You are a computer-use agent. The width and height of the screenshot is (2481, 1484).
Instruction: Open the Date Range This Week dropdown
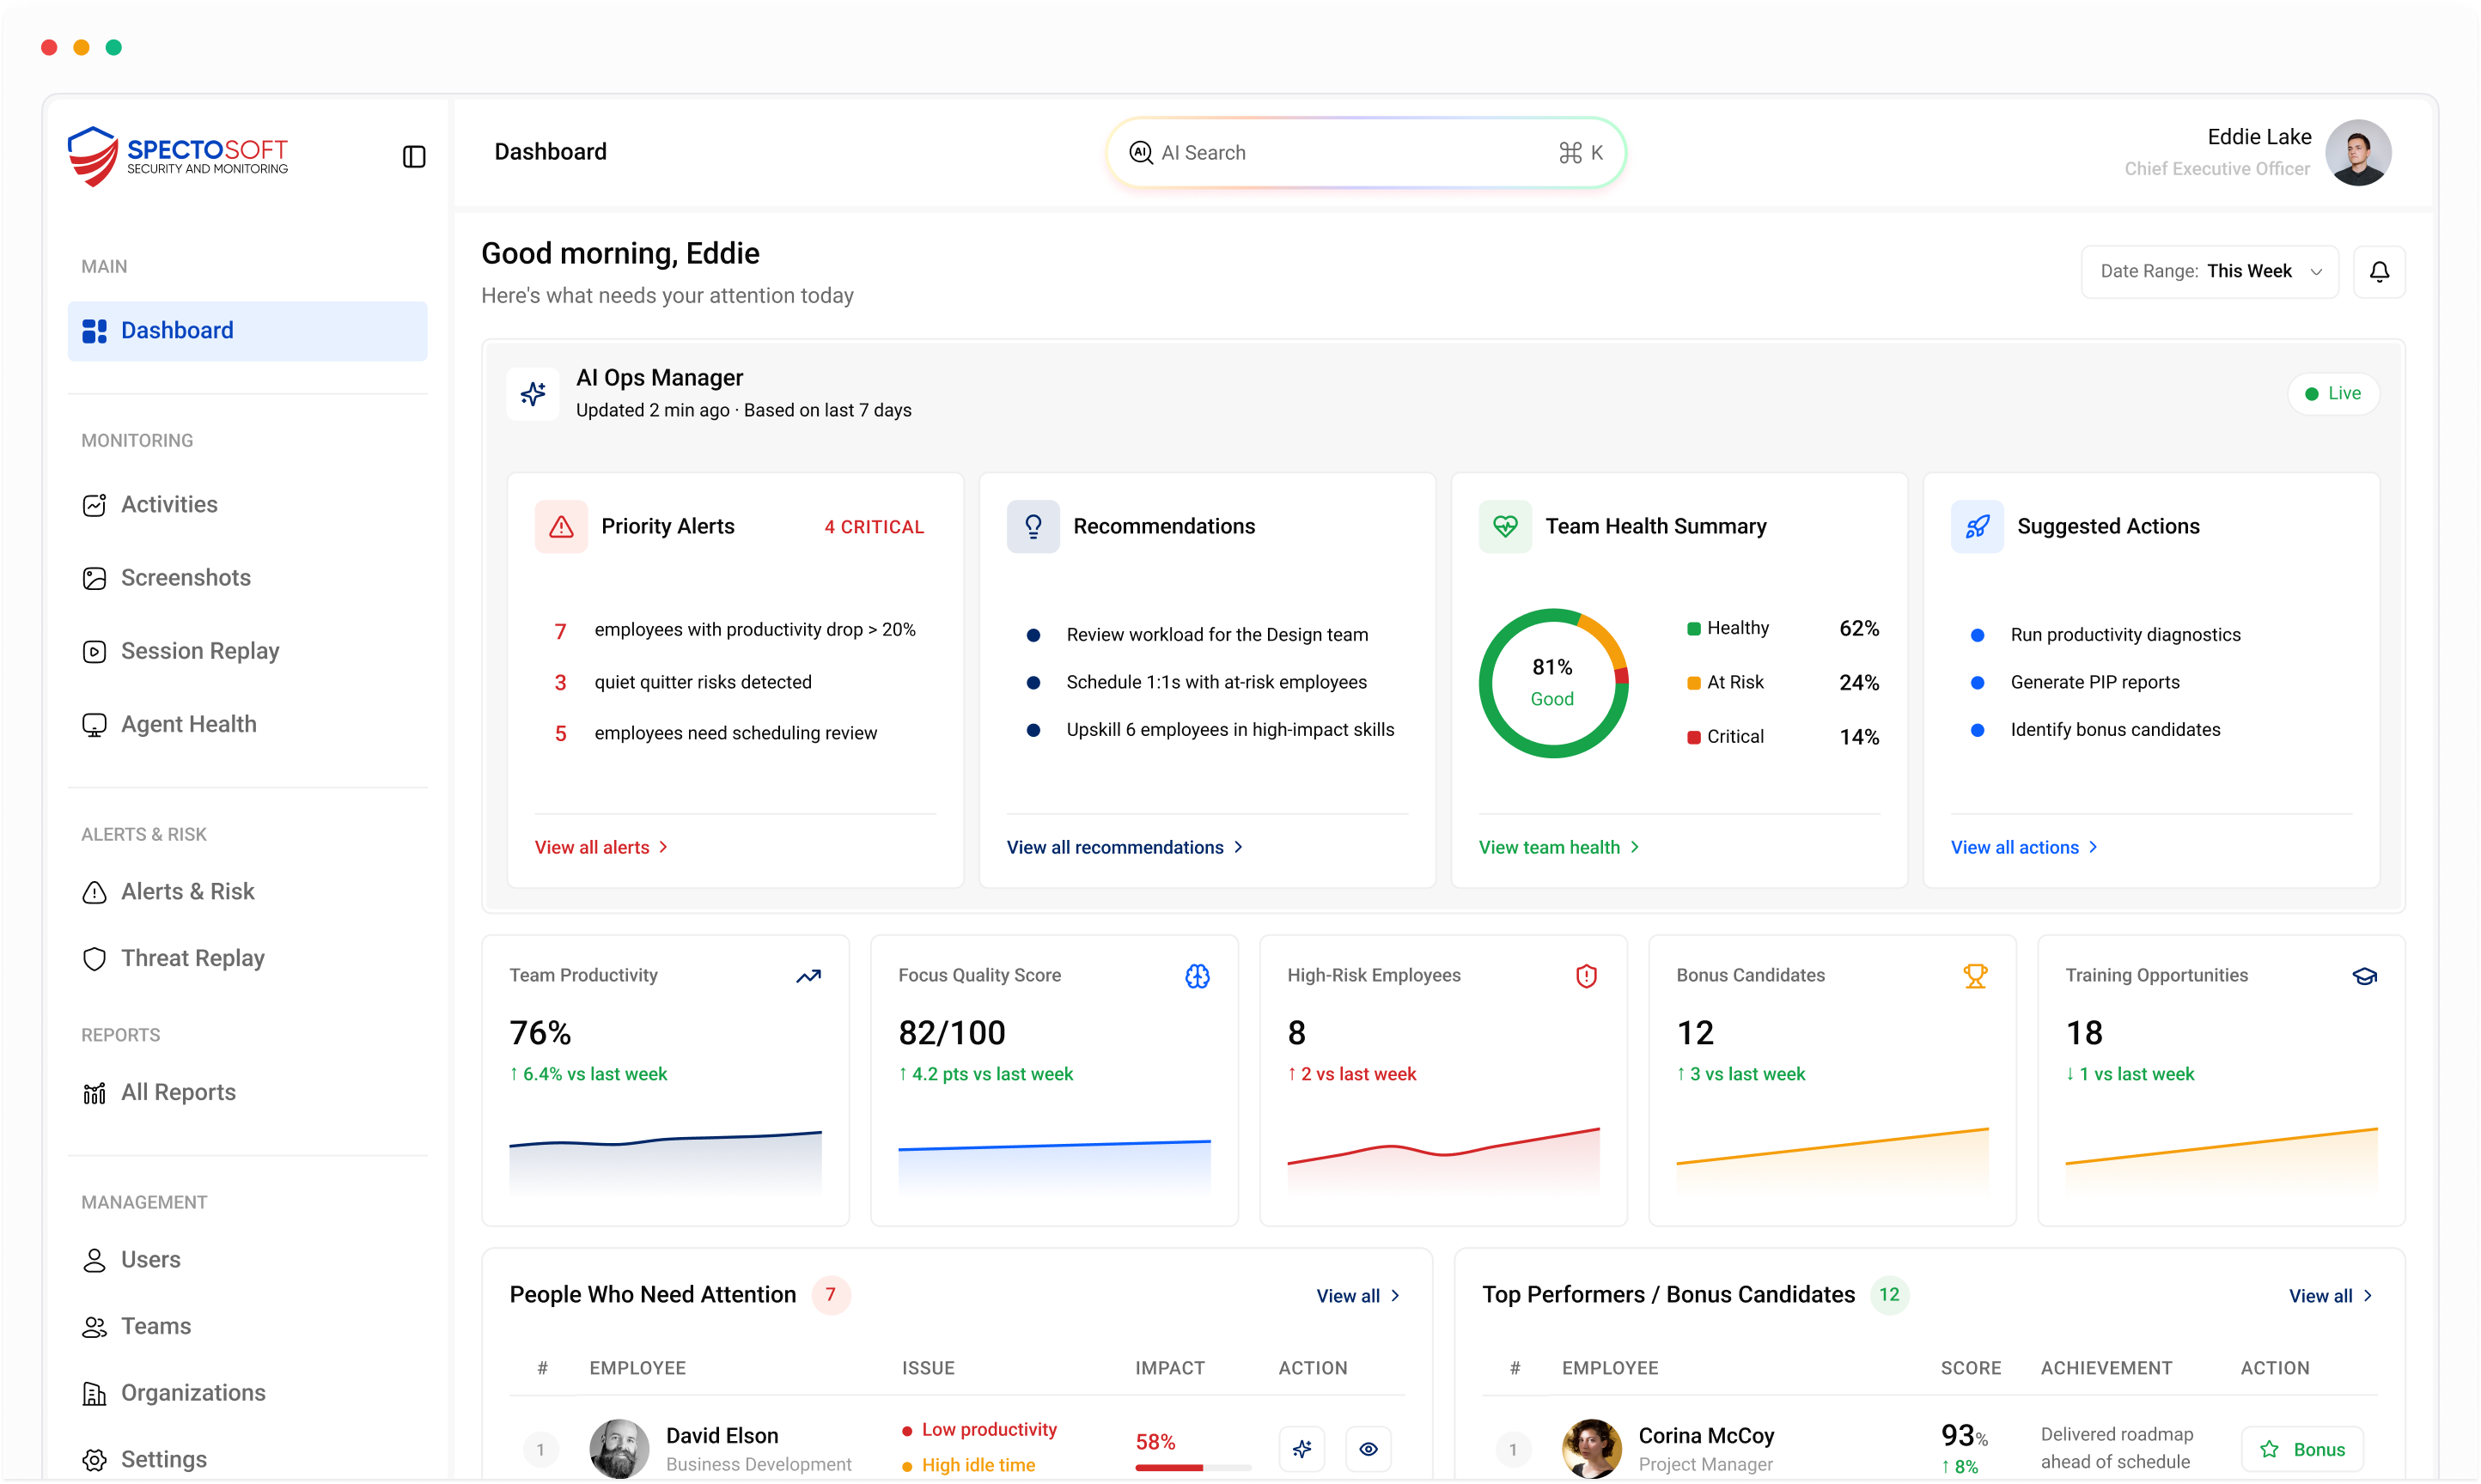pos(2209,271)
